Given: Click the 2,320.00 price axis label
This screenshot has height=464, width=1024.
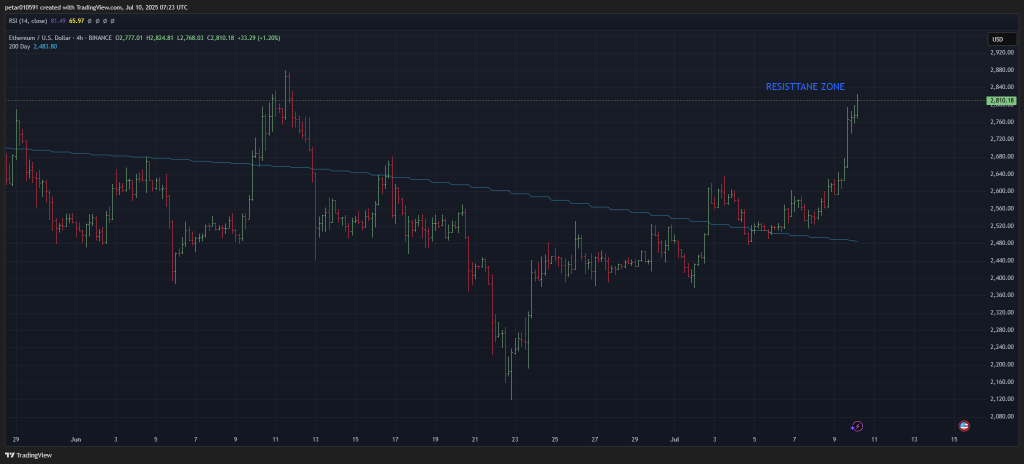Looking at the screenshot, I should click(x=1001, y=312).
